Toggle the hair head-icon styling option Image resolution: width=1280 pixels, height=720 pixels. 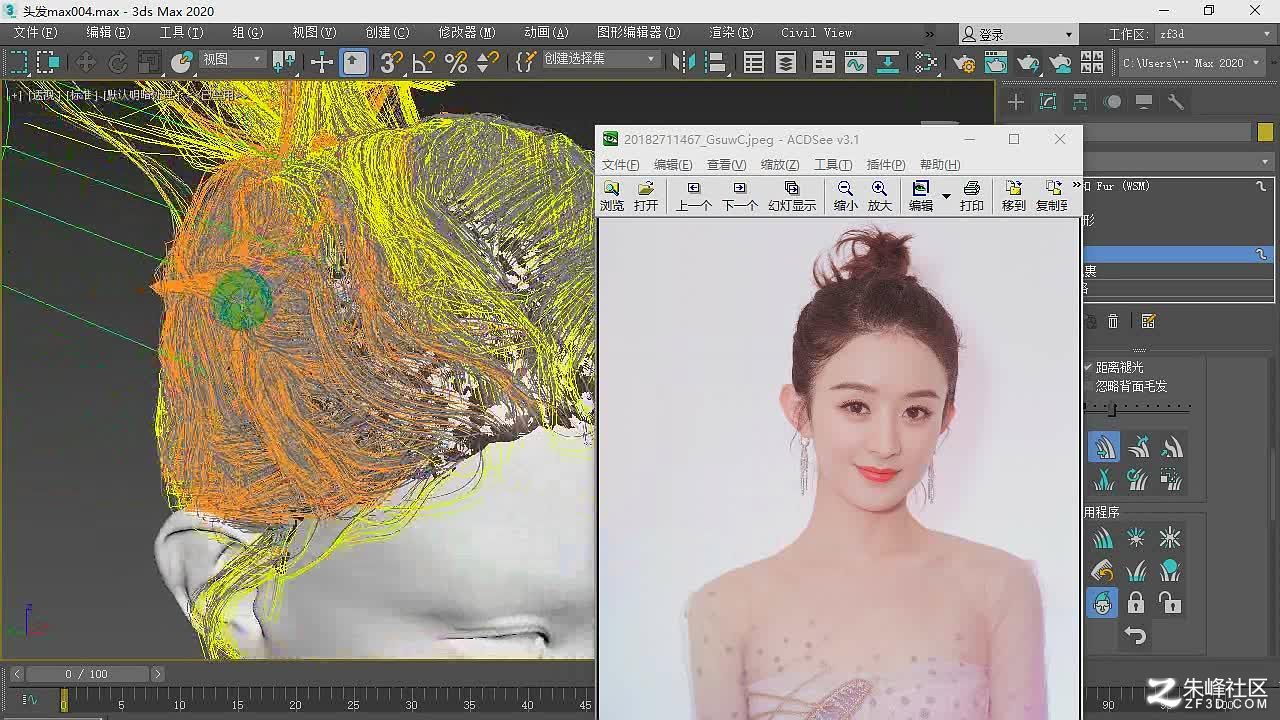click(1103, 603)
